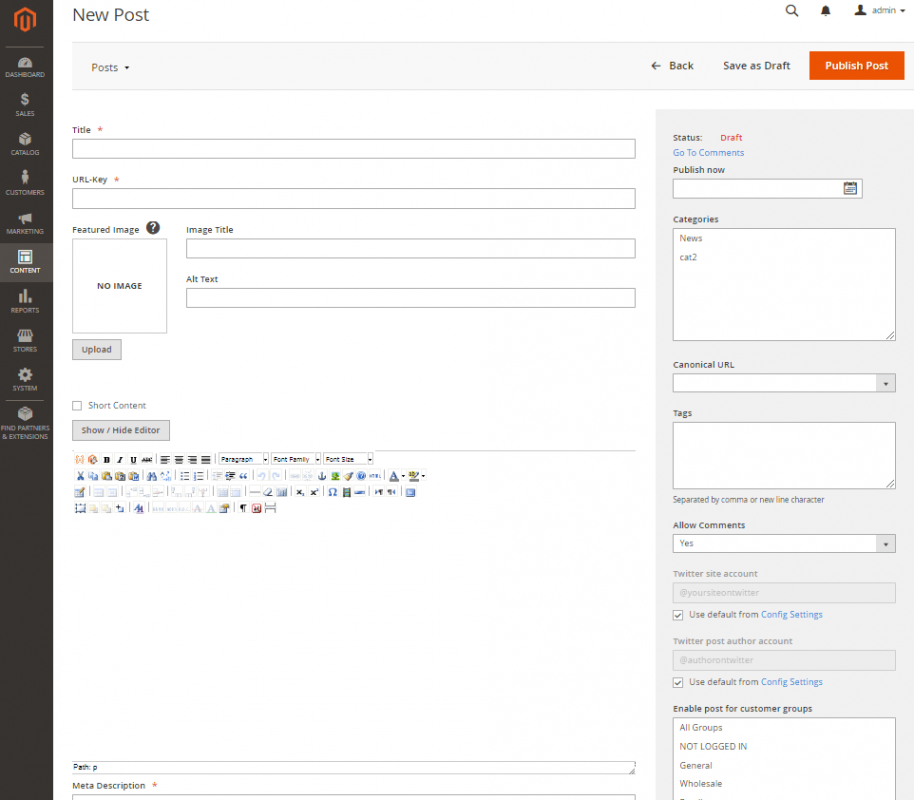
Task: Apply italic formatting
Action: point(119,458)
